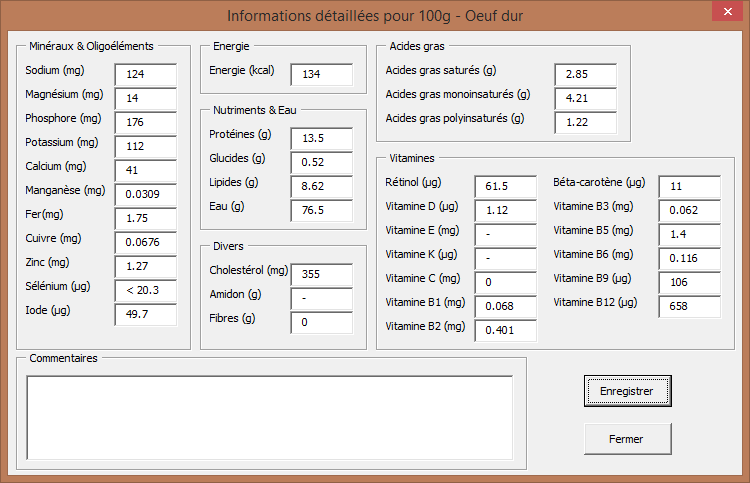Focus the Vitamine B12 (µg) field

click(x=689, y=307)
